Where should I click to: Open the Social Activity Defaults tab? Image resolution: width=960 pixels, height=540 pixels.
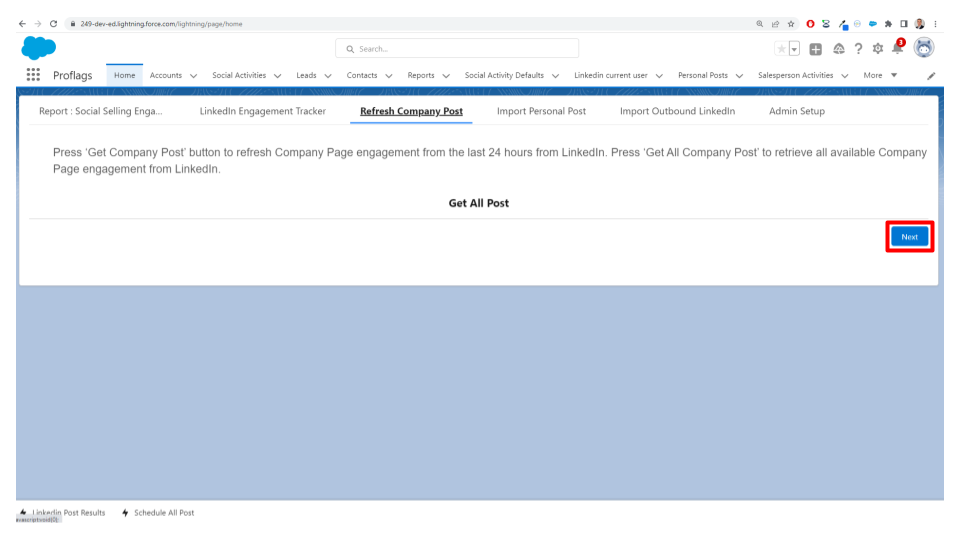[504, 75]
